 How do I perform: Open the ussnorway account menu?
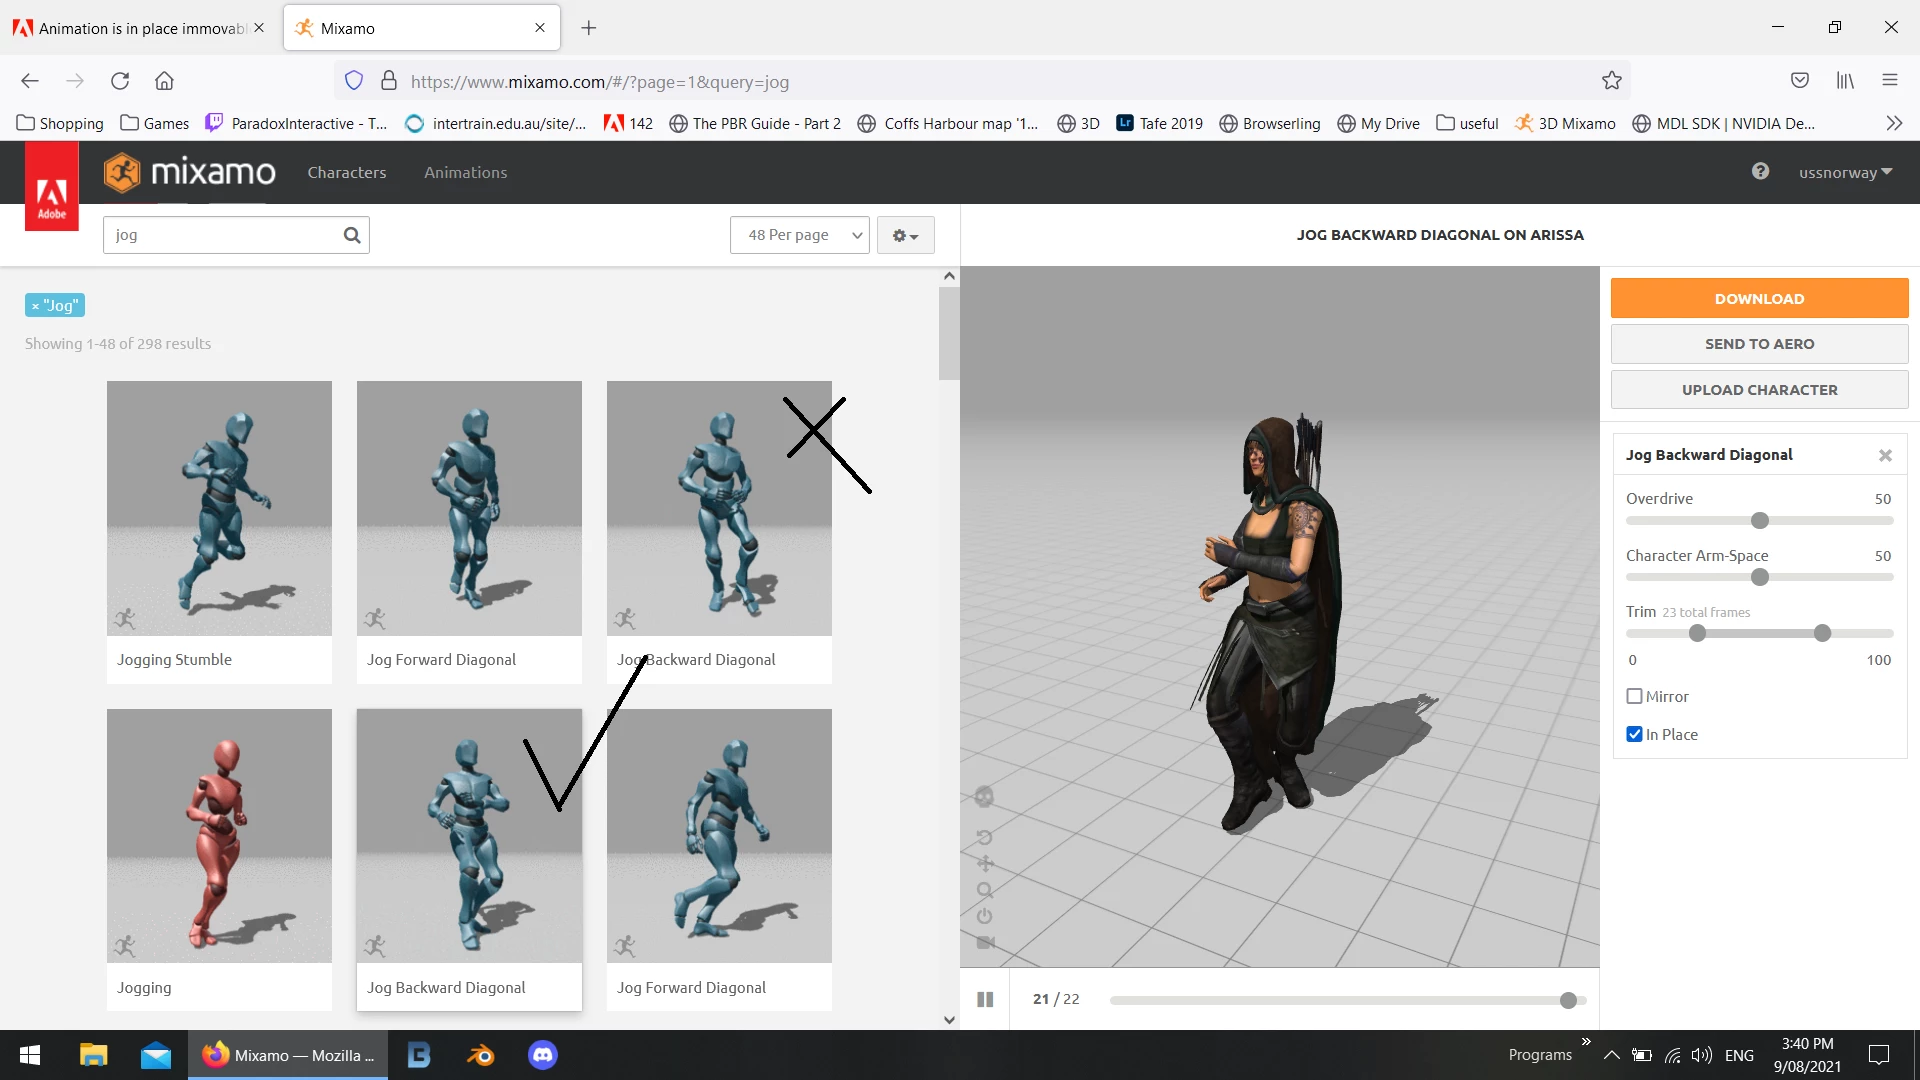pyautogui.click(x=1845, y=172)
